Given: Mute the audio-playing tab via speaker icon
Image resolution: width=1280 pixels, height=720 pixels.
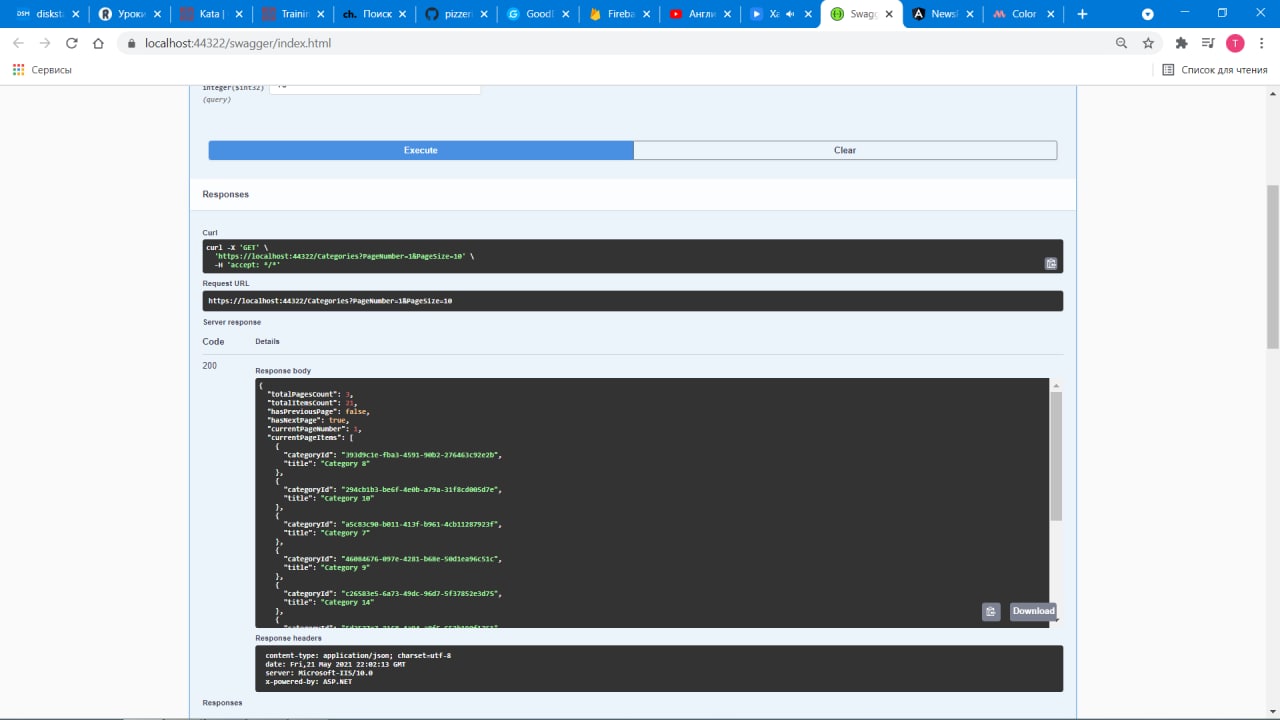Looking at the screenshot, I should 791,14.
